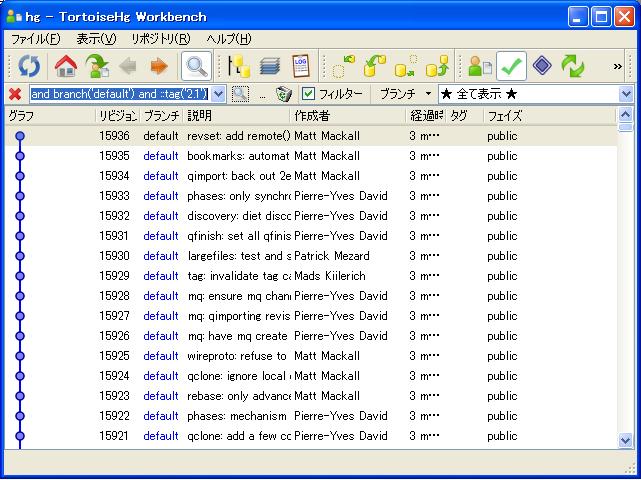The height and width of the screenshot is (480, 641).
Task: Select revision 15927 qimporting commit
Action: click(311, 316)
